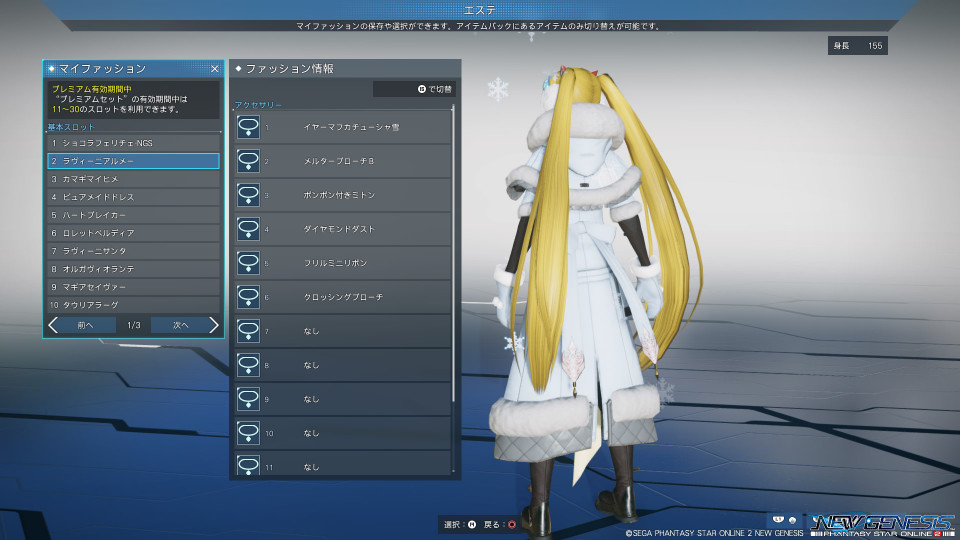Select slot 2 ラヴィーニアルメー
This screenshot has width=960, height=540.
tap(133, 161)
